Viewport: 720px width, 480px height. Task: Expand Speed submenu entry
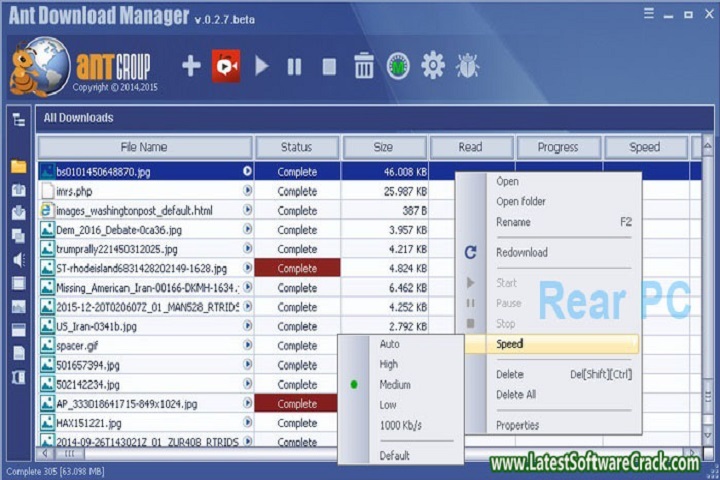coord(552,344)
